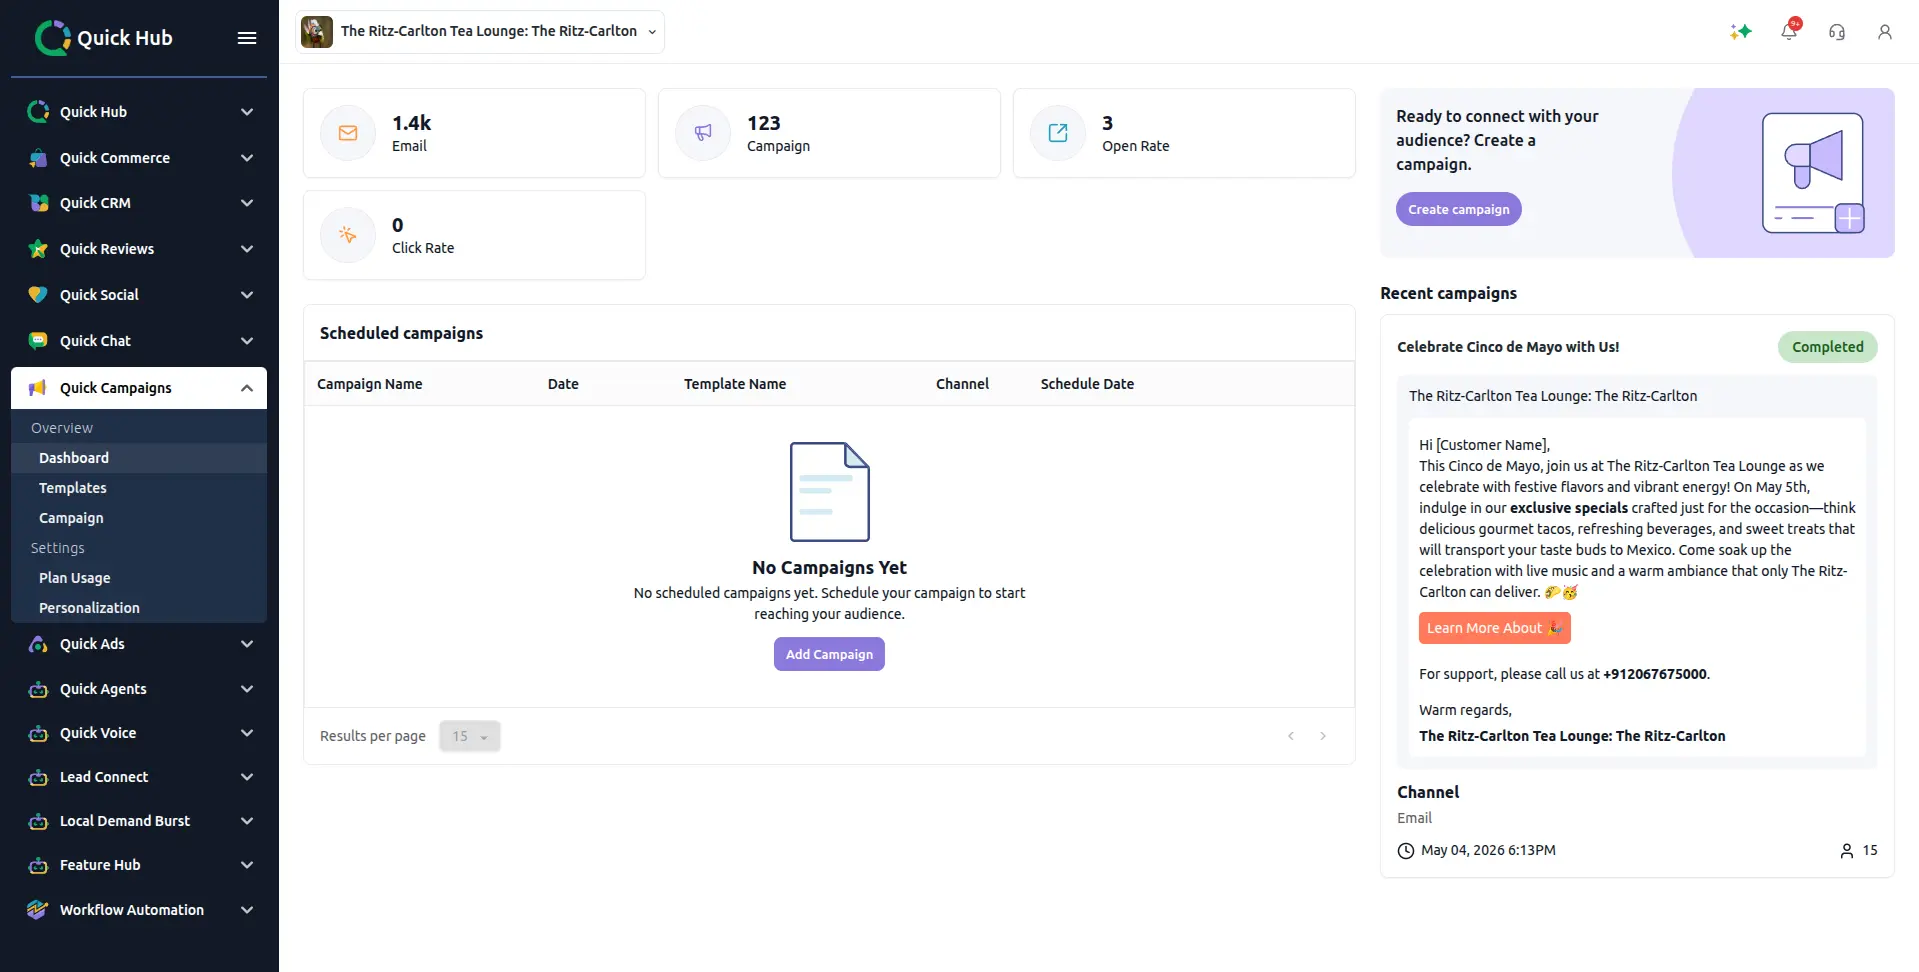Screen dimensions: 1919x972
Task: Go to previous page of results
Action: 1291,736
